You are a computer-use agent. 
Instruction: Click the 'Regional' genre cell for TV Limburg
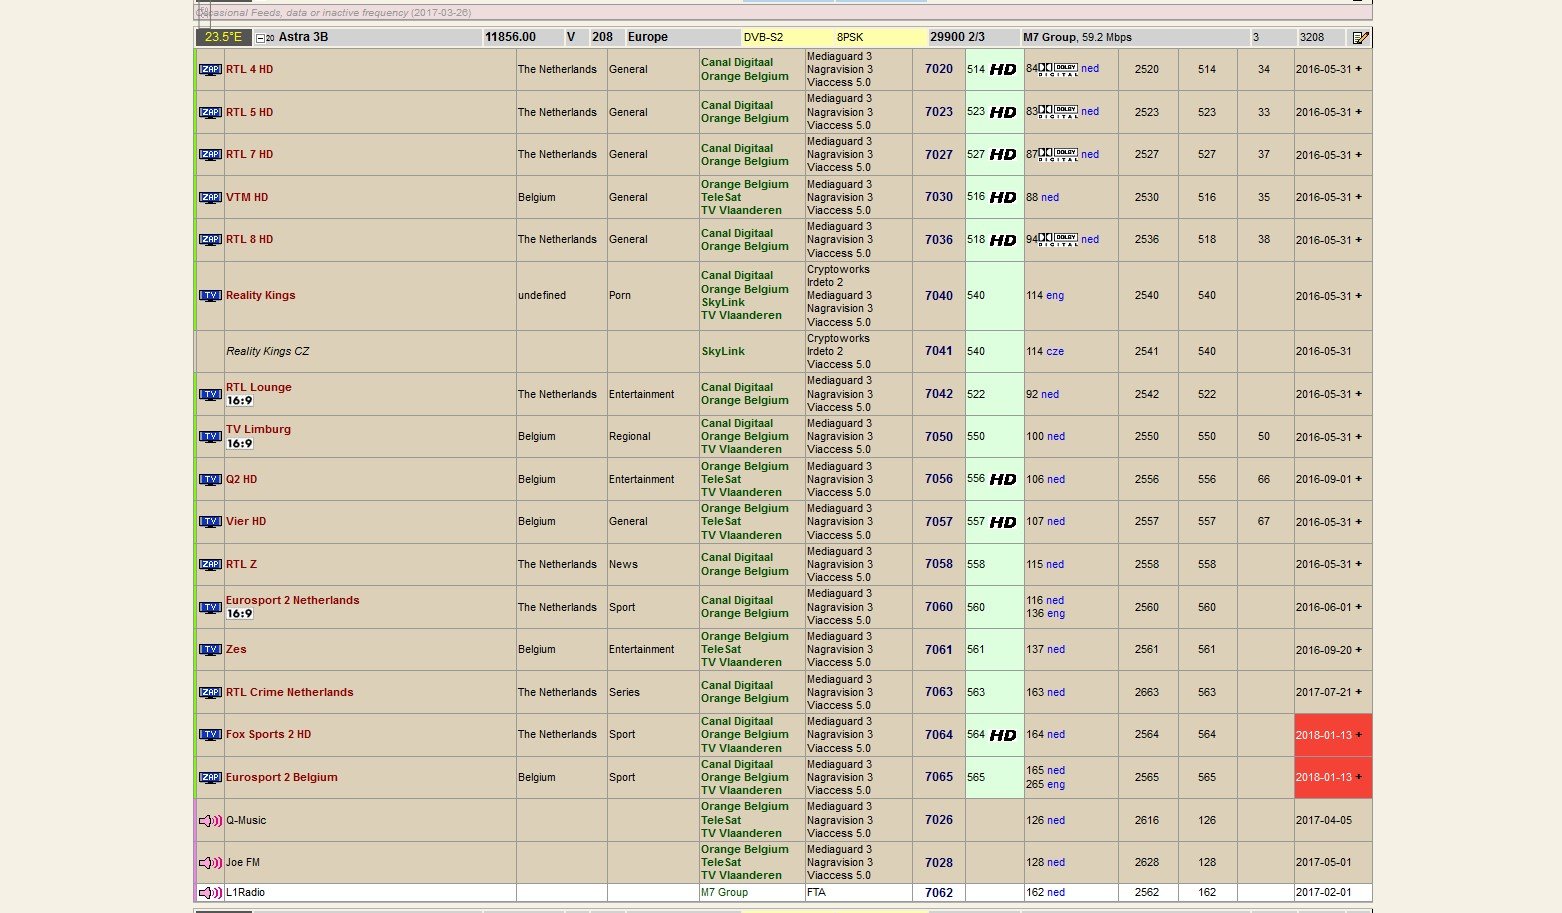(x=630, y=437)
